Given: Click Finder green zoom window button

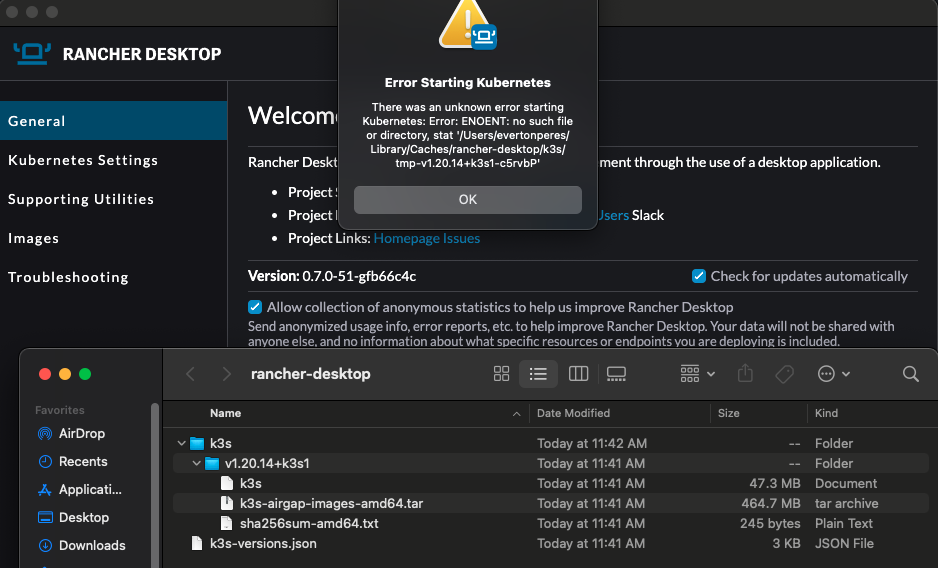Looking at the screenshot, I should point(85,374).
